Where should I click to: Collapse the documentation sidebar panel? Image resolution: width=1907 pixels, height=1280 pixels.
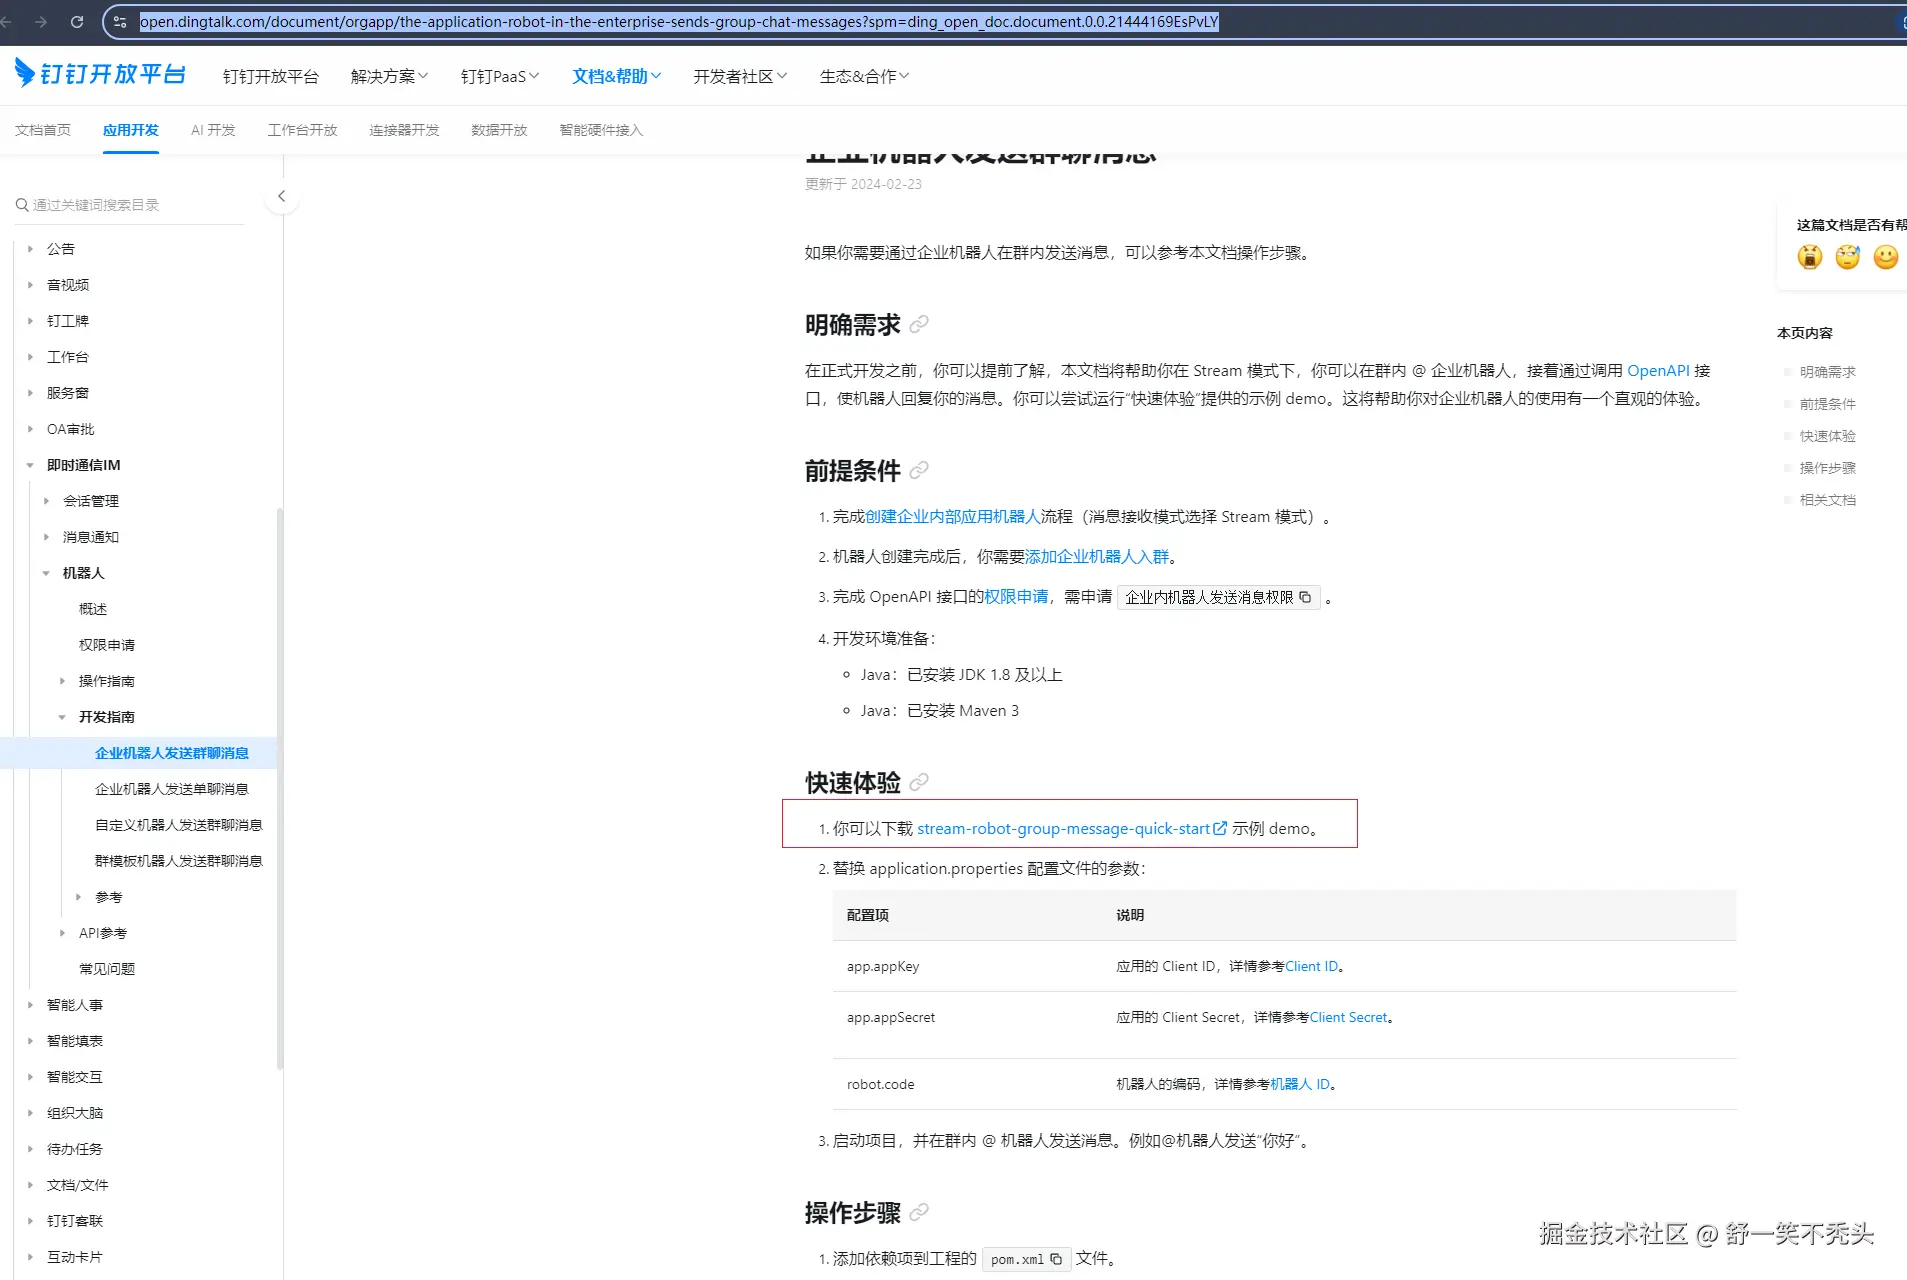281,196
